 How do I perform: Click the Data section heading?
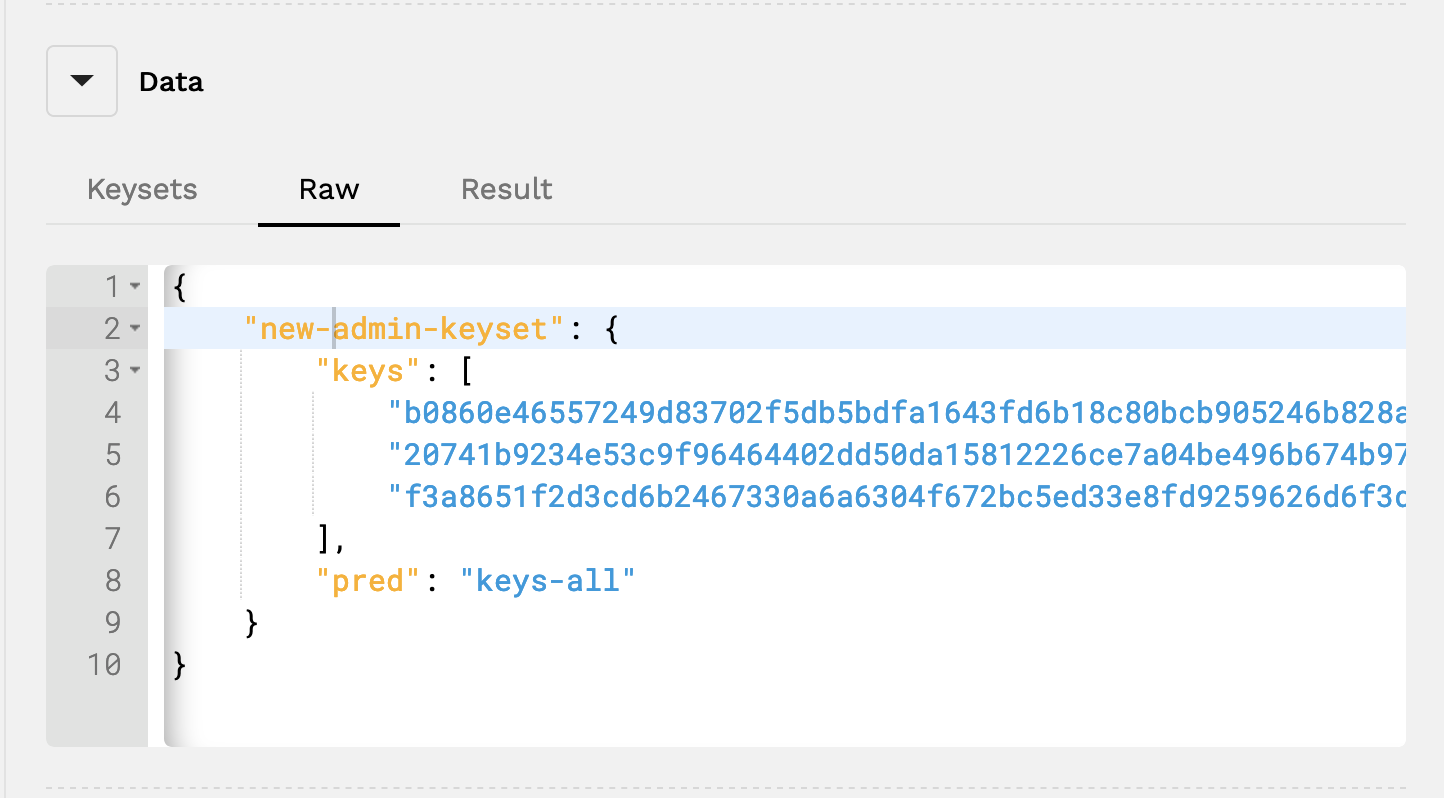(x=171, y=82)
